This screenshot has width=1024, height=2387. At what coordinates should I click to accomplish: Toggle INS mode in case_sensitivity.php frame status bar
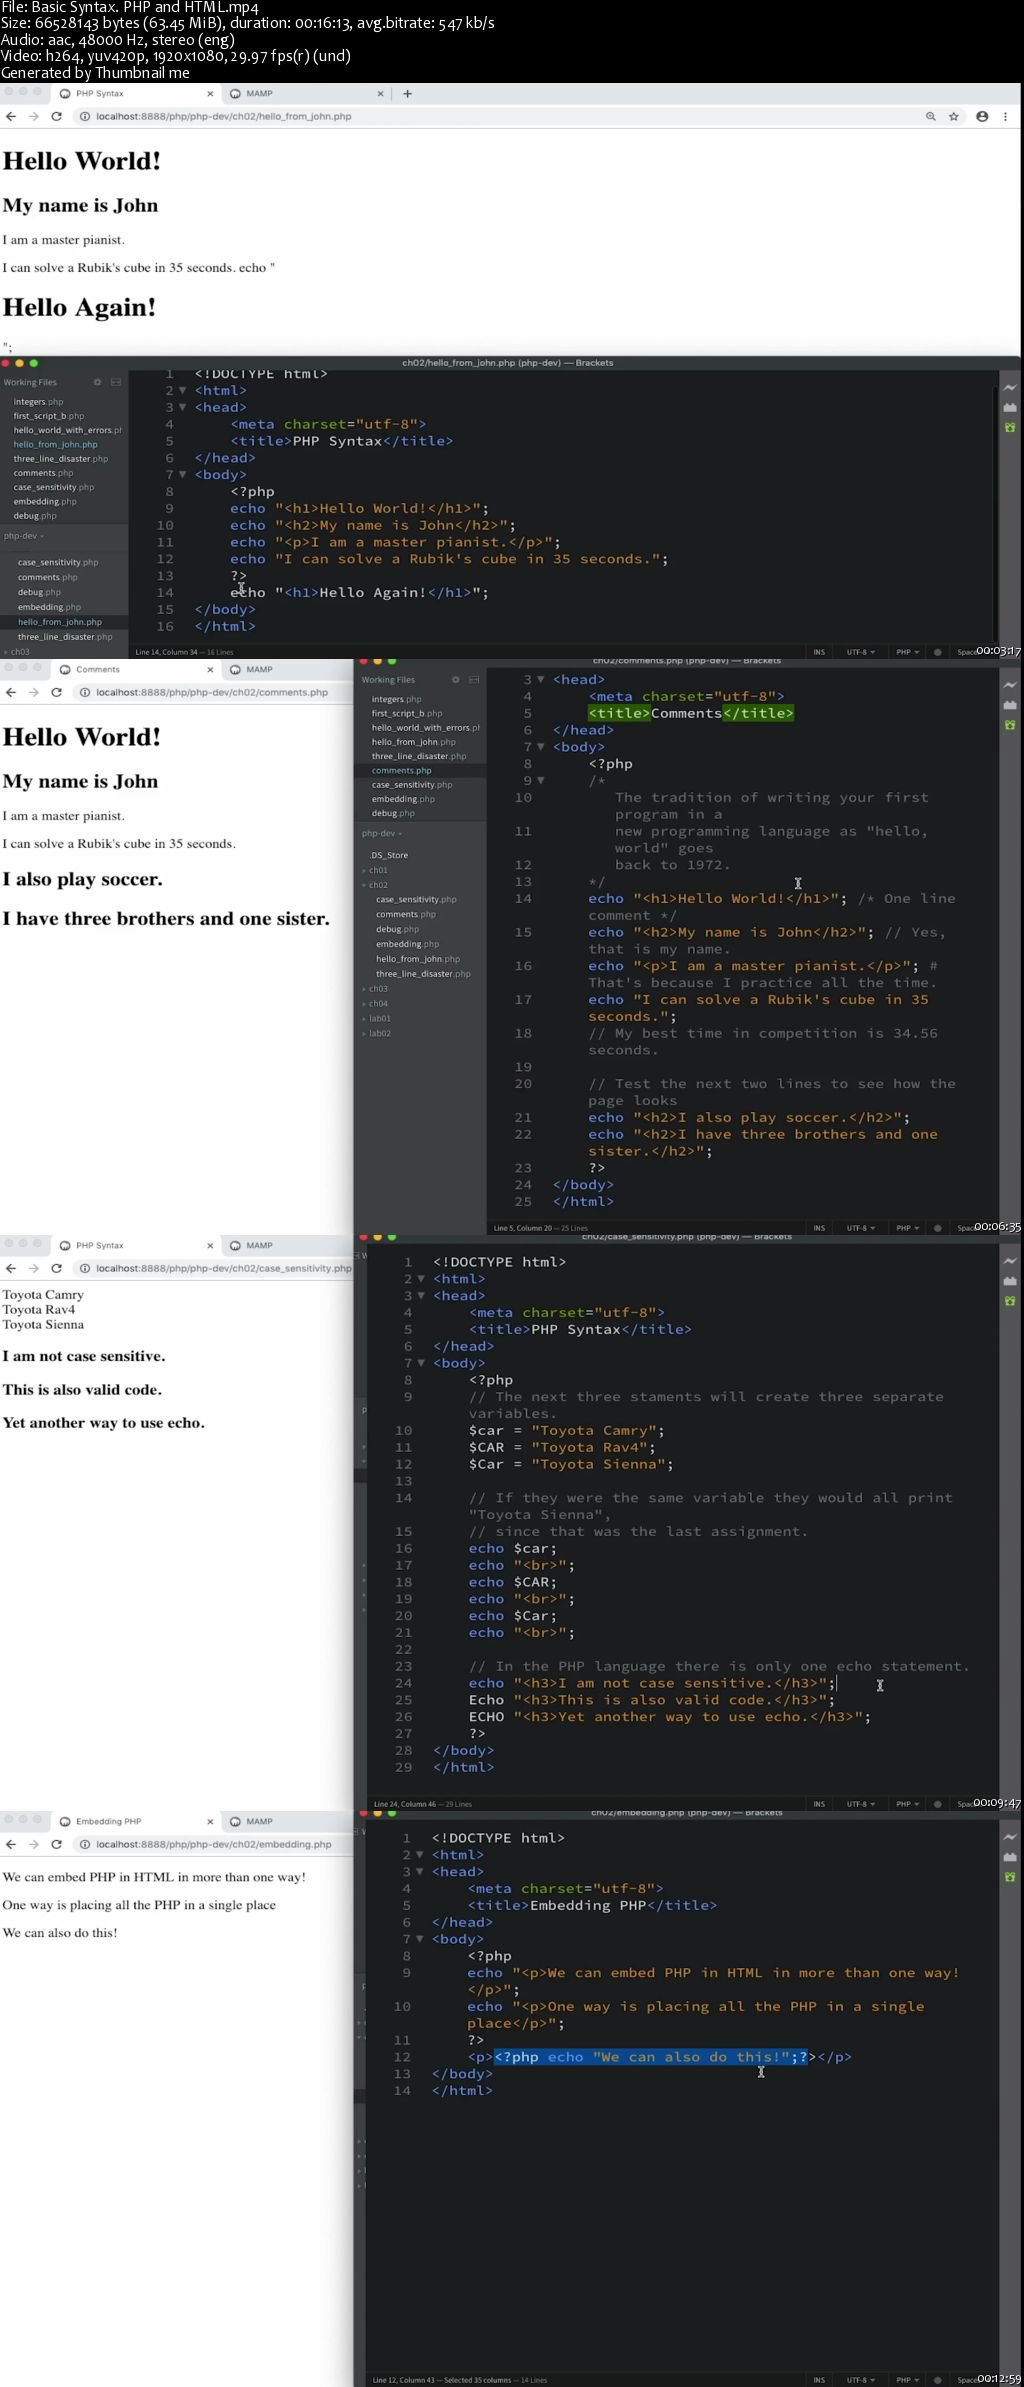click(x=819, y=1804)
